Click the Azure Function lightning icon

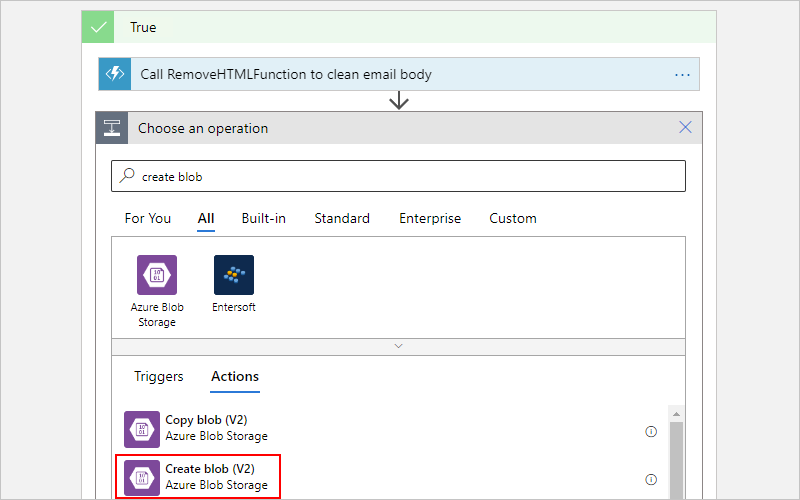(115, 74)
